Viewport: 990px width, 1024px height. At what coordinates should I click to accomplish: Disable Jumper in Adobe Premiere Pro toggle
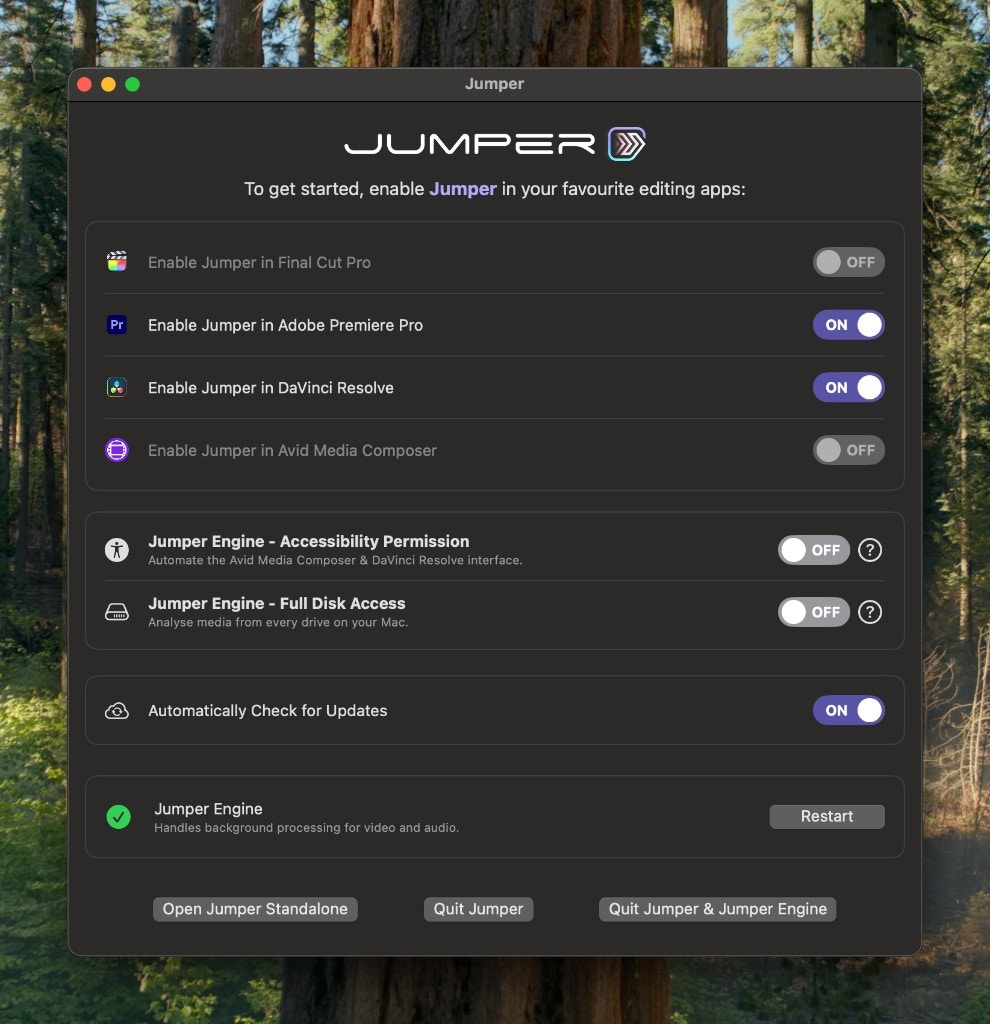pyautogui.click(x=849, y=325)
